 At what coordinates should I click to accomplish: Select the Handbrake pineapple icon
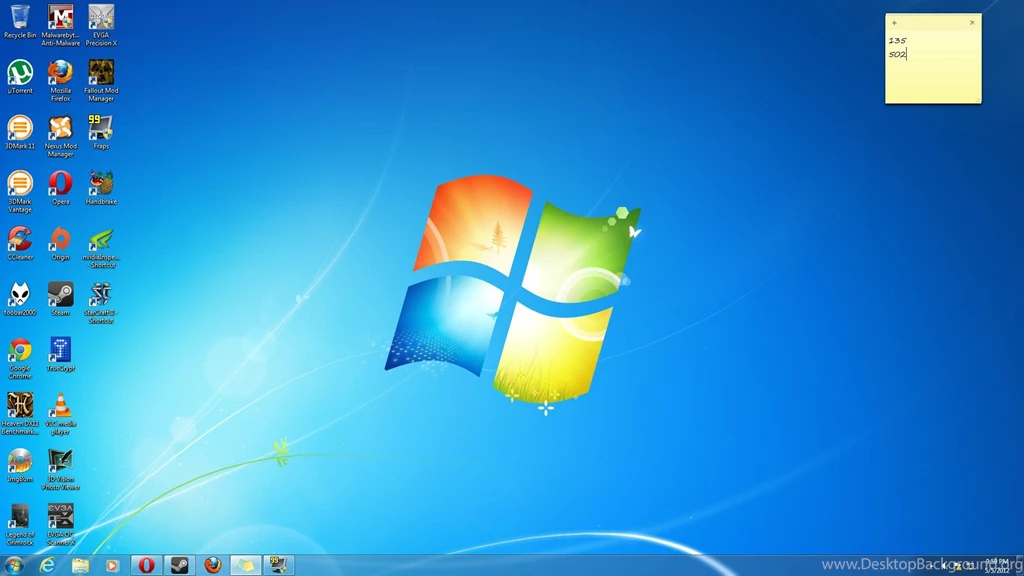(x=101, y=183)
